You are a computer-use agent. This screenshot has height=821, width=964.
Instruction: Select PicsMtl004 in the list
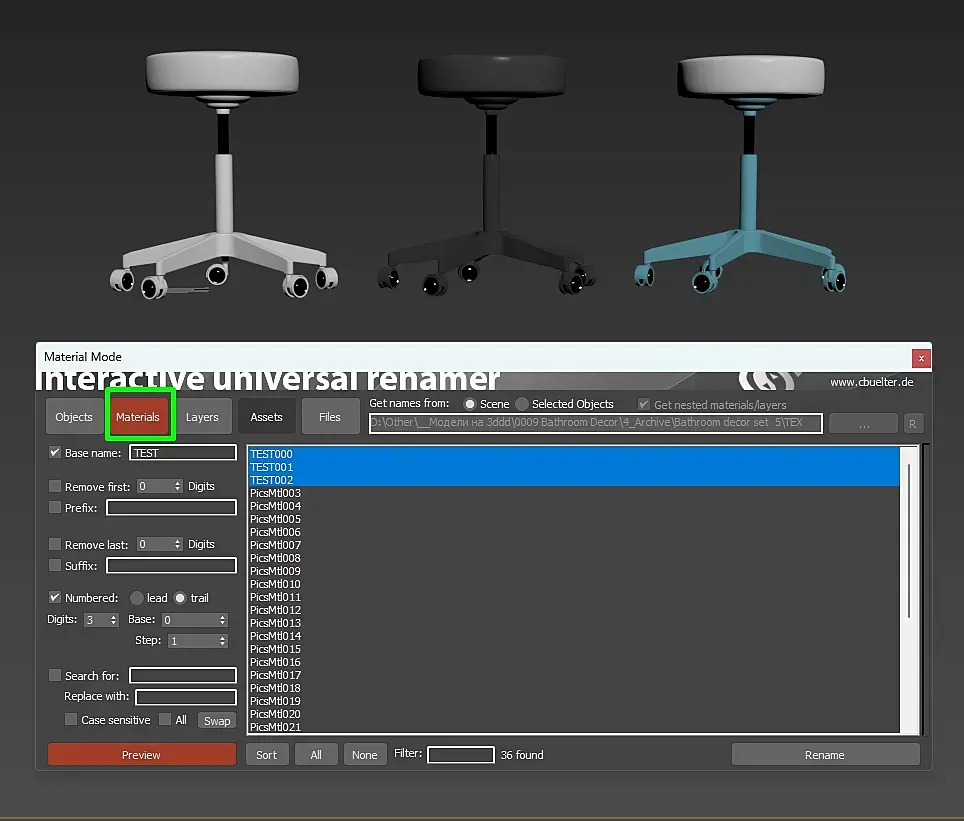(573, 506)
